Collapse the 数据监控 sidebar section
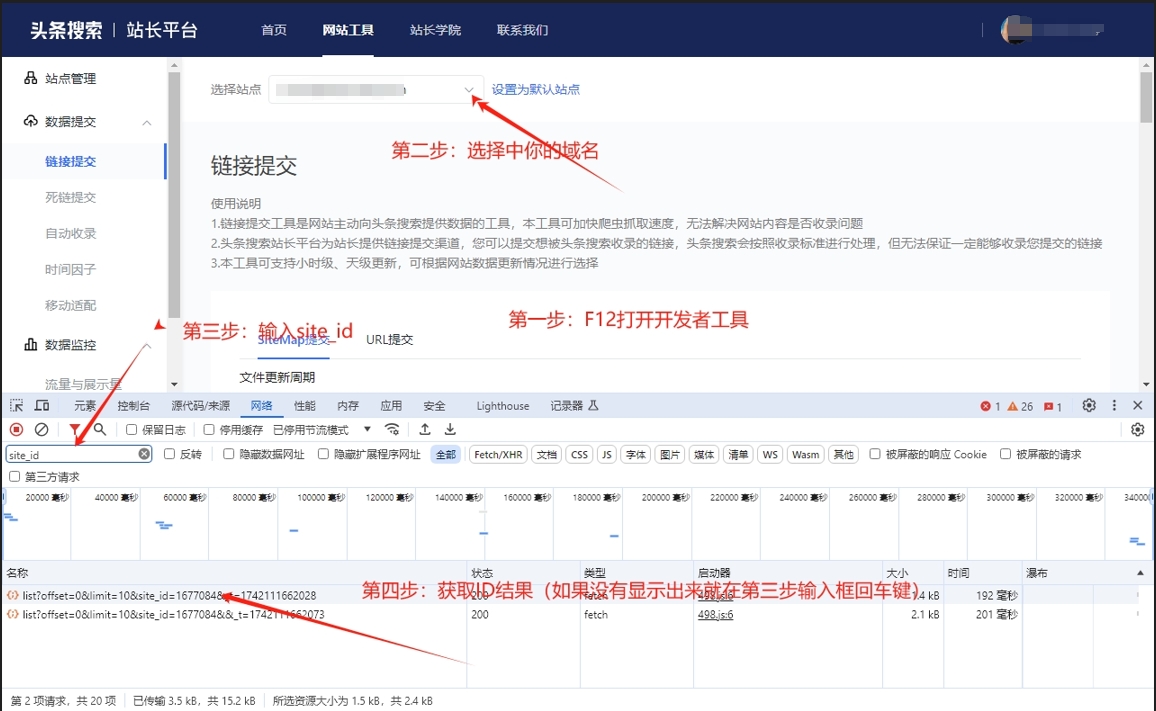The width and height of the screenshot is (1156, 711). 147,346
